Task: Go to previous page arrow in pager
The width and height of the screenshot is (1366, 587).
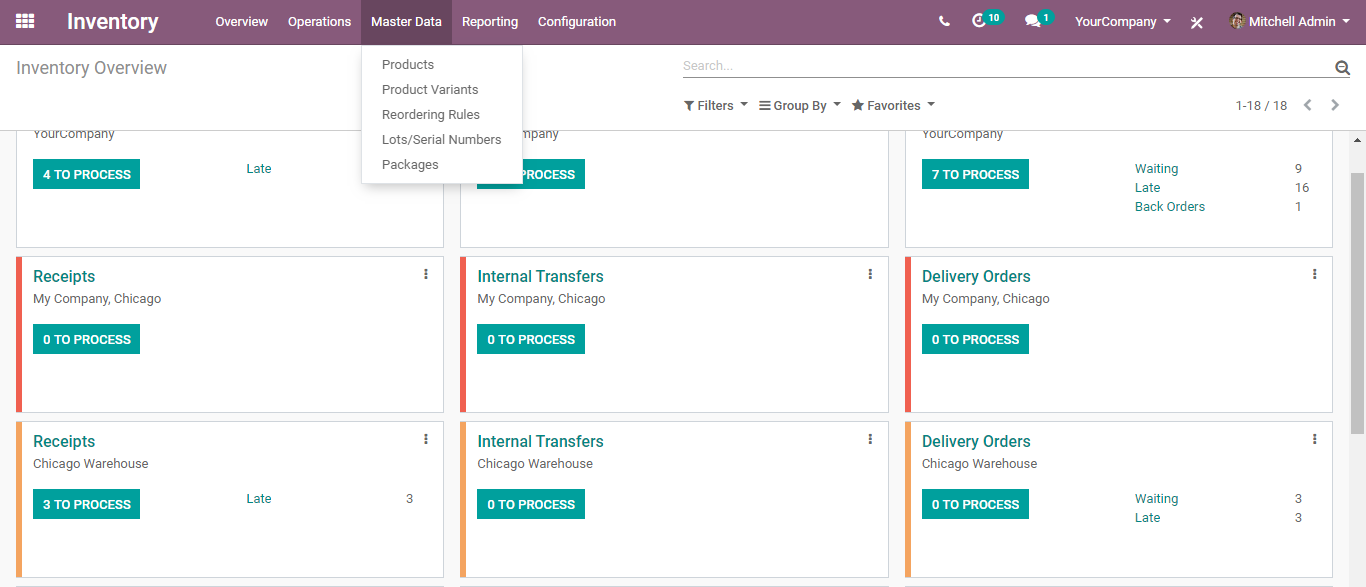Action: coord(1307,105)
